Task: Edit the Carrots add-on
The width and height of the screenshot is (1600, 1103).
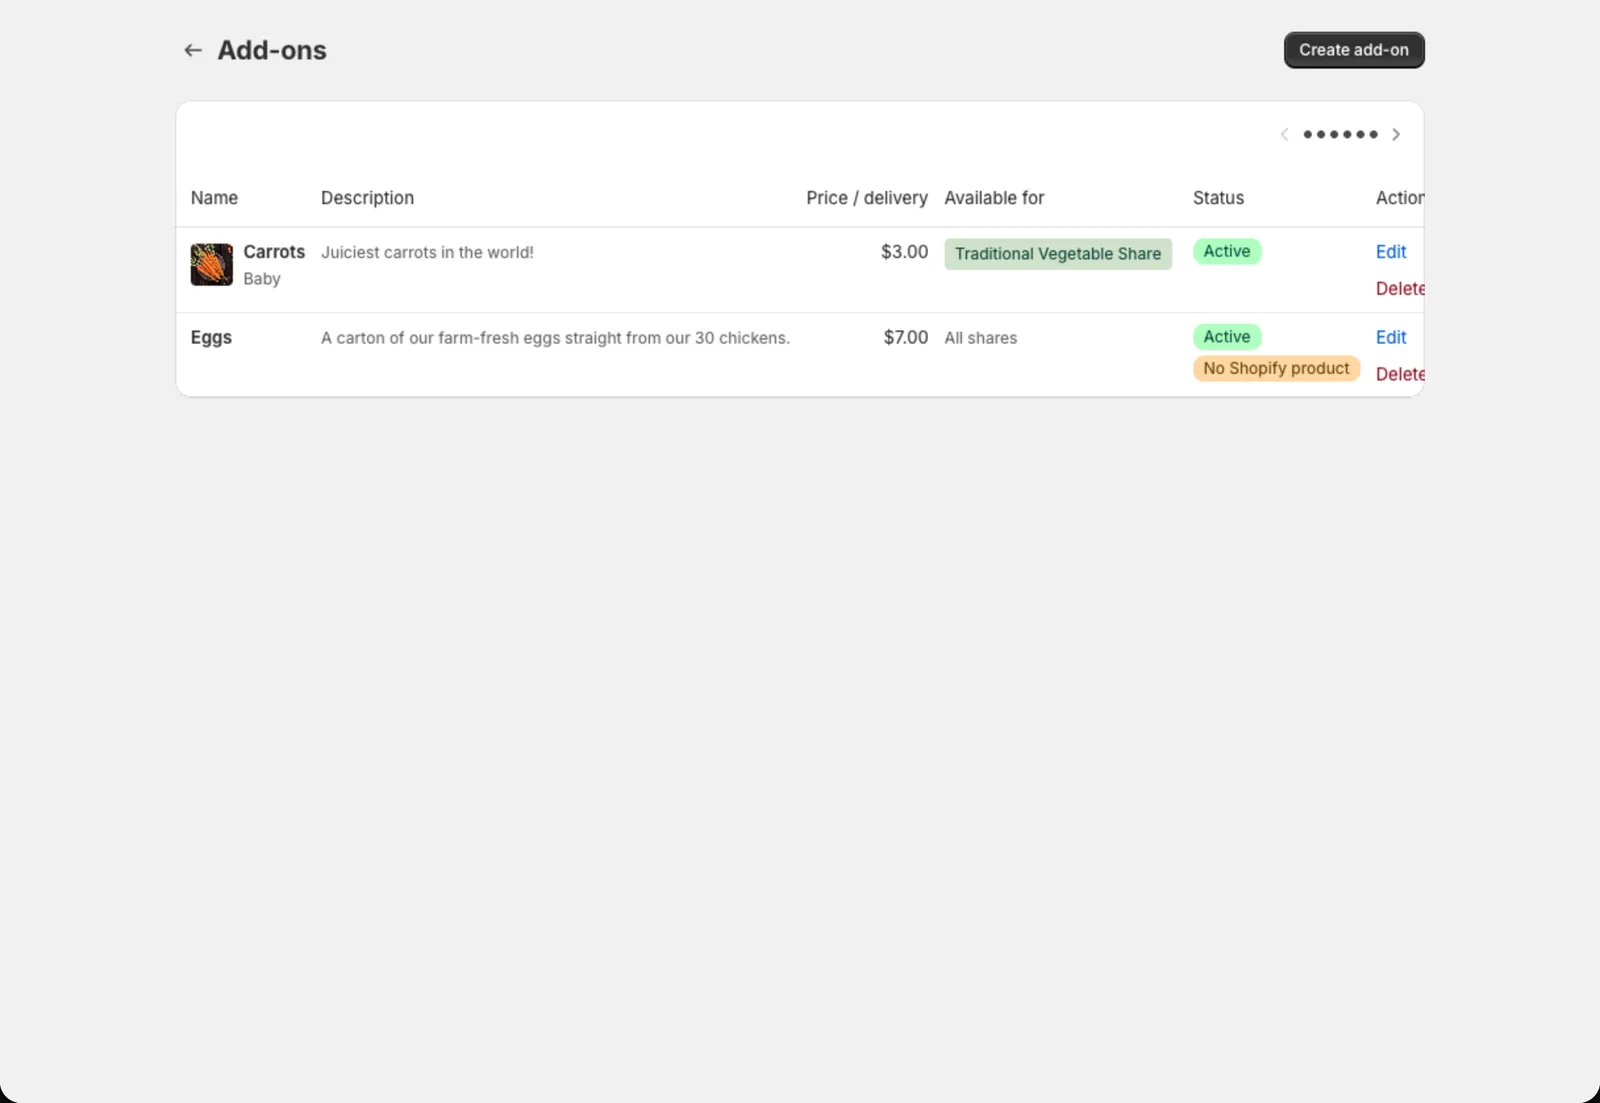Action: pyautogui.click(x=1391, y=252)
